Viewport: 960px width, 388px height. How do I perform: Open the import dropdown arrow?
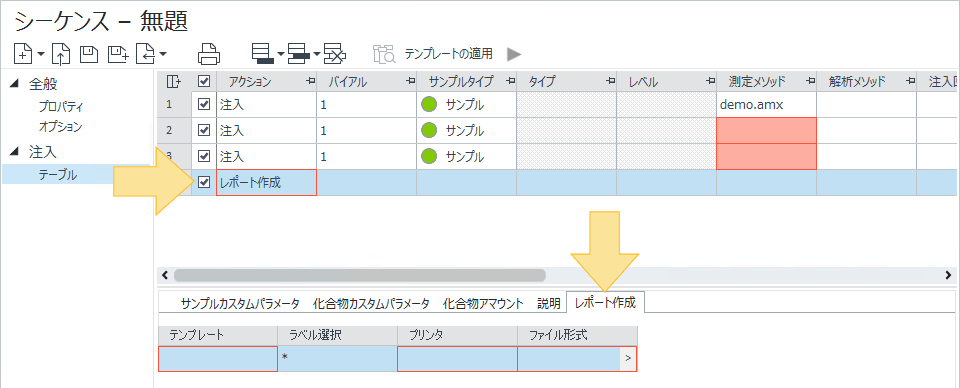[x=163, y=54]
